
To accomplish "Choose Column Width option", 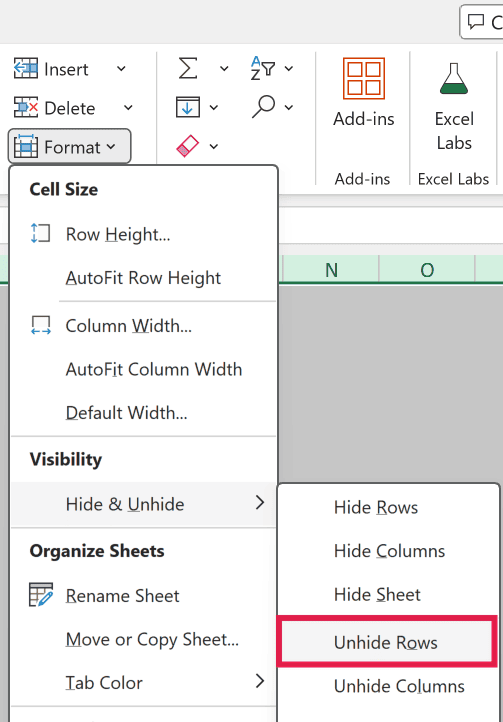I will point(143,326).
